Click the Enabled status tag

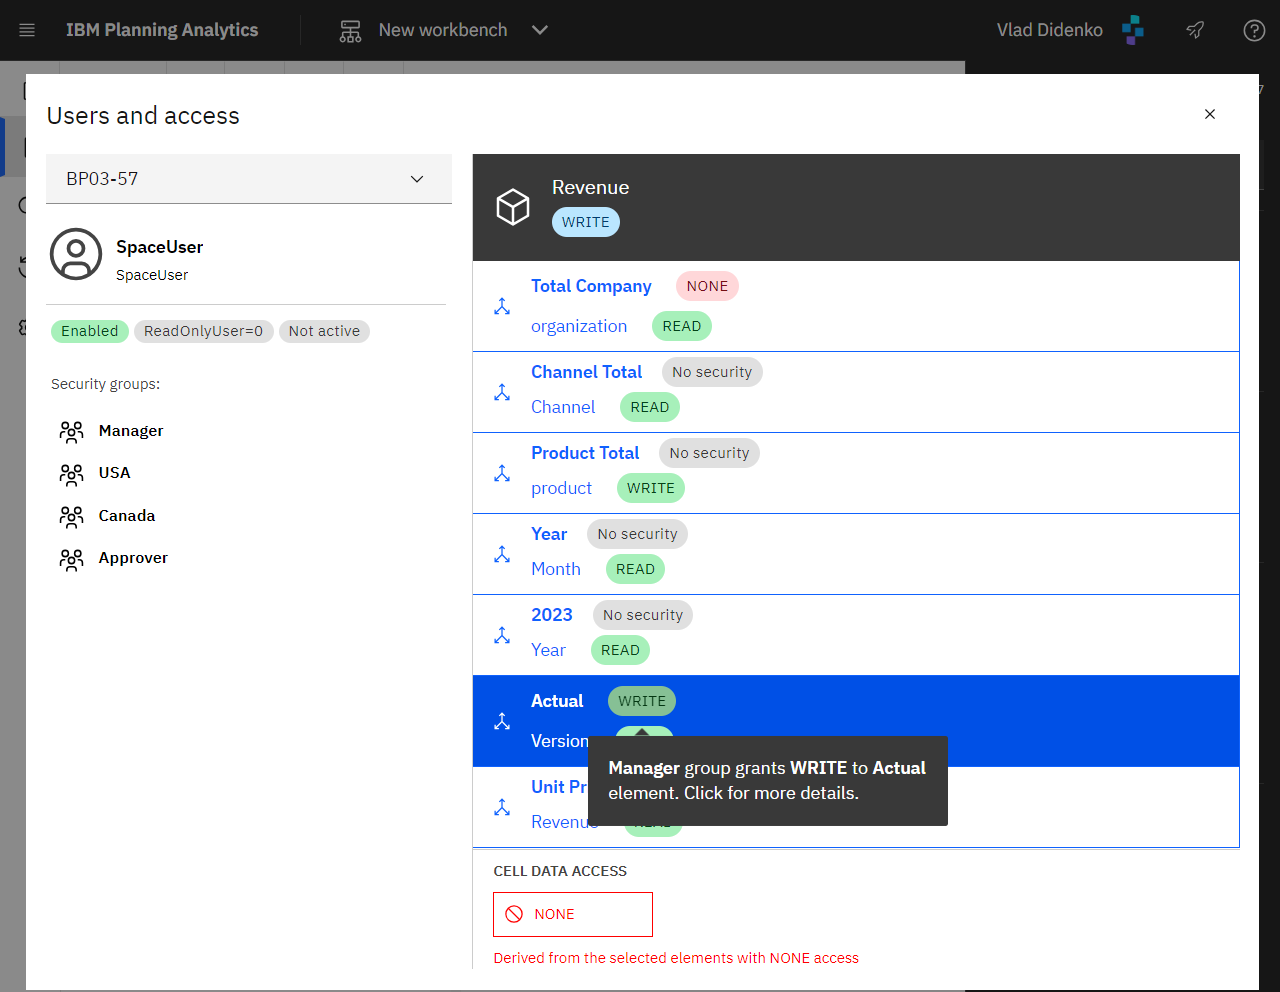tap(90, 331)
